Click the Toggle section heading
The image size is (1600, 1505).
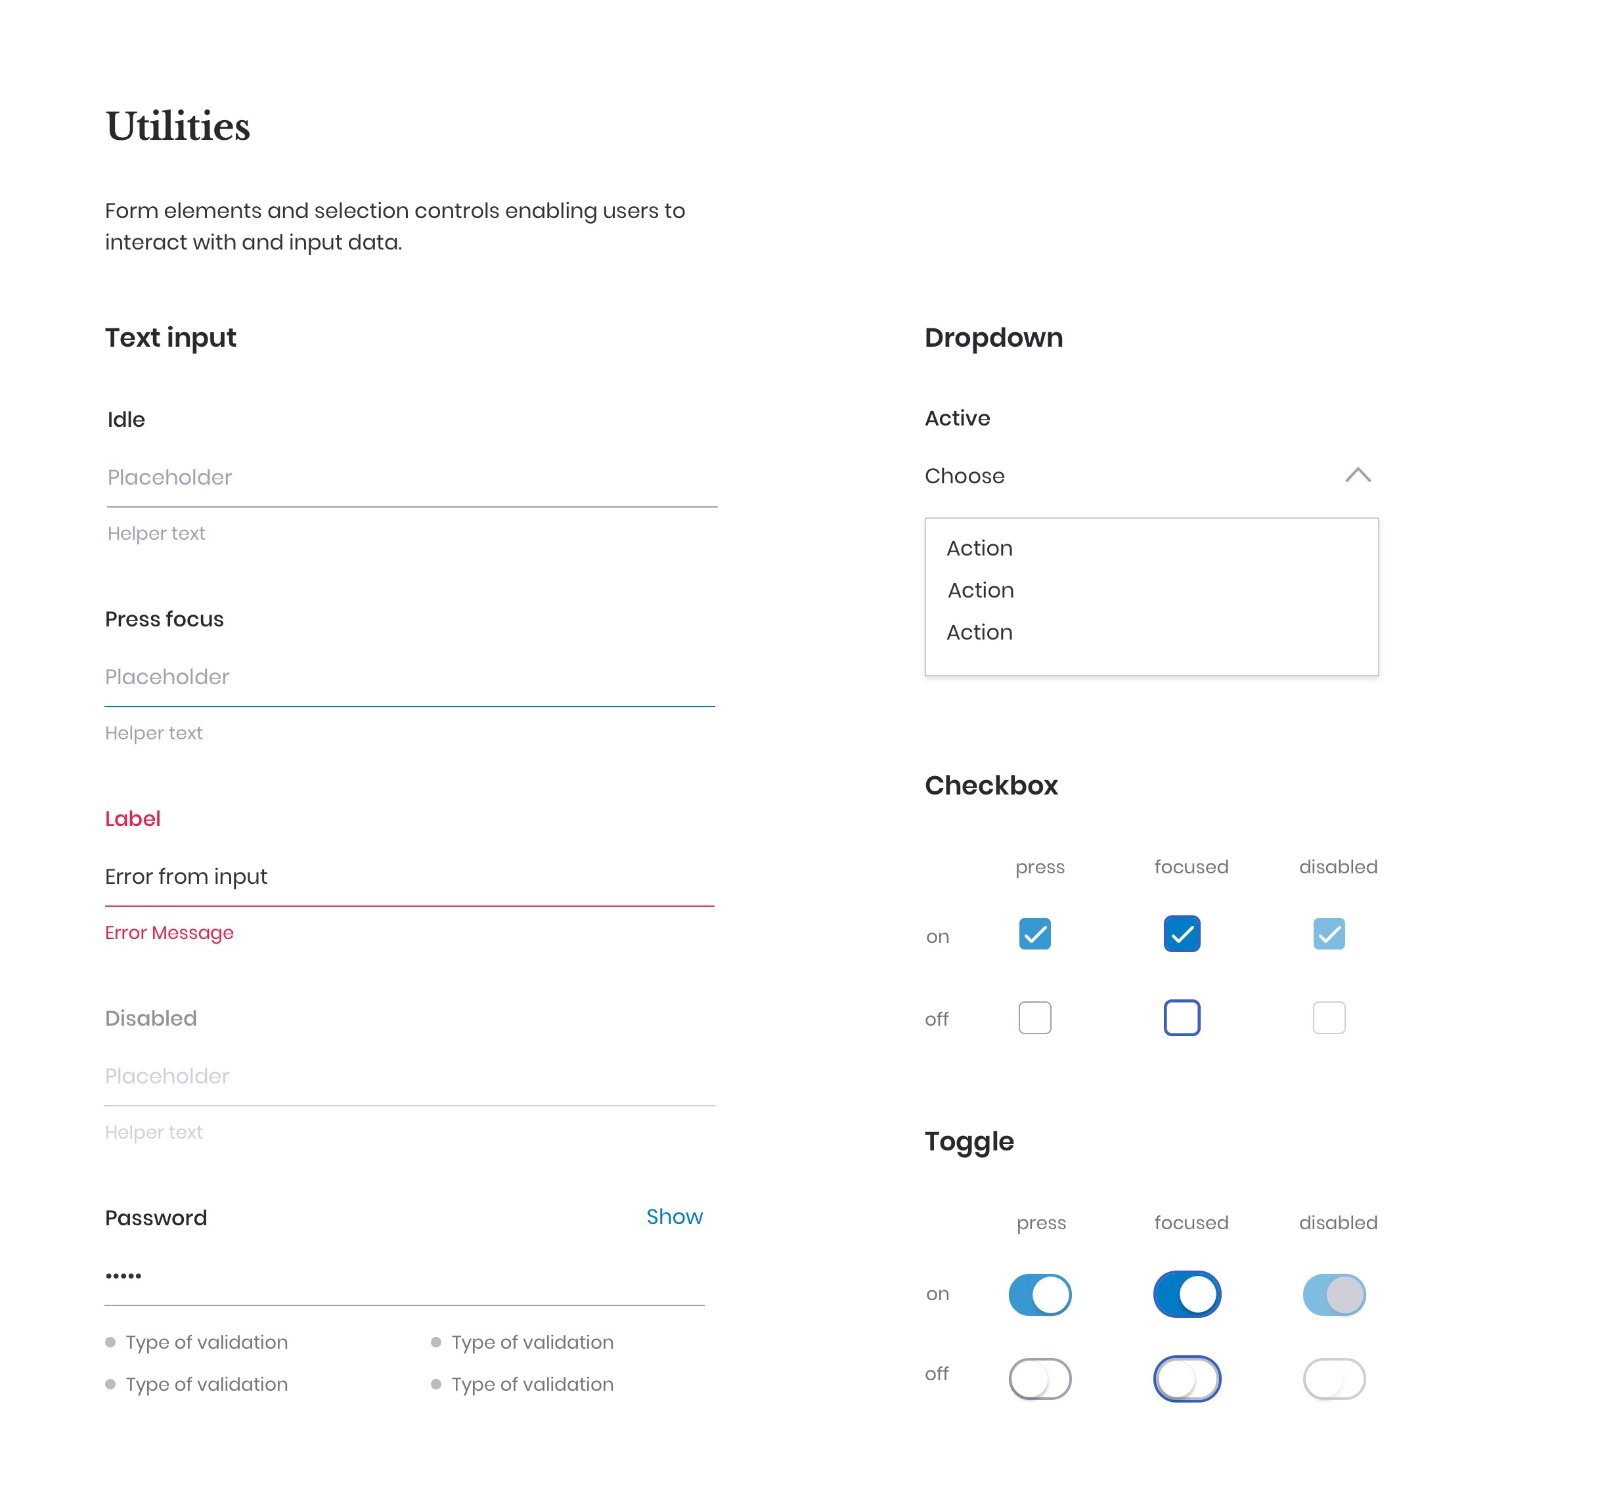click(970, 1142)
